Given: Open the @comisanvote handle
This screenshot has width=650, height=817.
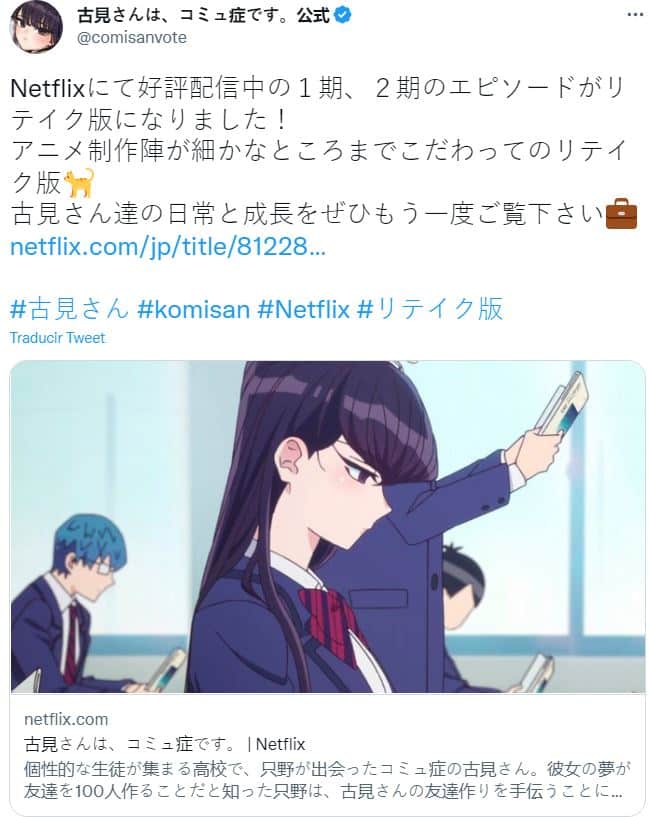Looking at the screenshot, I should coord(131,38).
